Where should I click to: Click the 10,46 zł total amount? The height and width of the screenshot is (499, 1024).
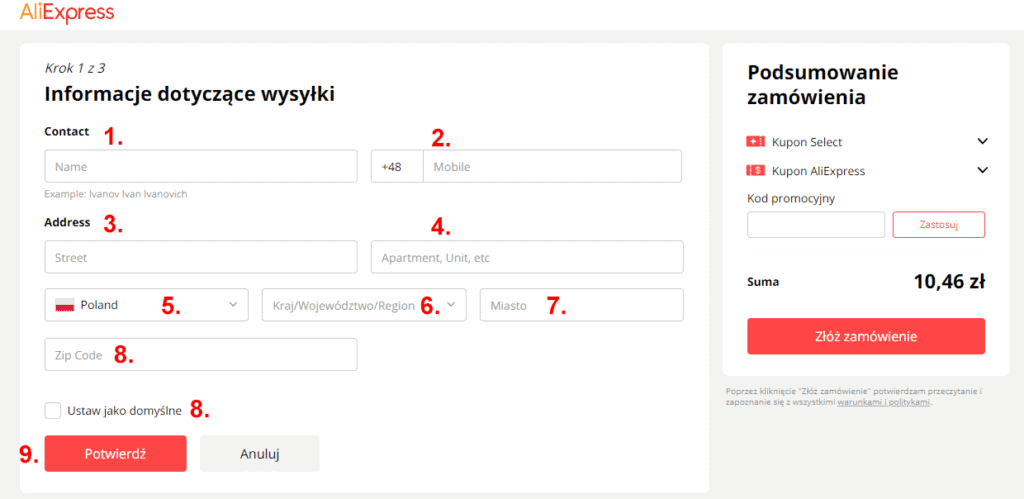pyautogui.click(x=949, y=282)
